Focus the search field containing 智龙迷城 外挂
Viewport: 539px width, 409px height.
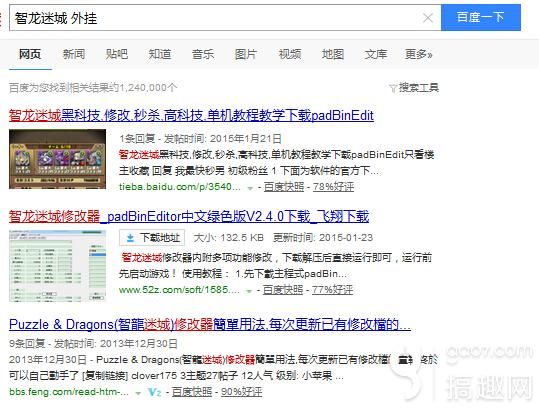[x=225, y=18]
